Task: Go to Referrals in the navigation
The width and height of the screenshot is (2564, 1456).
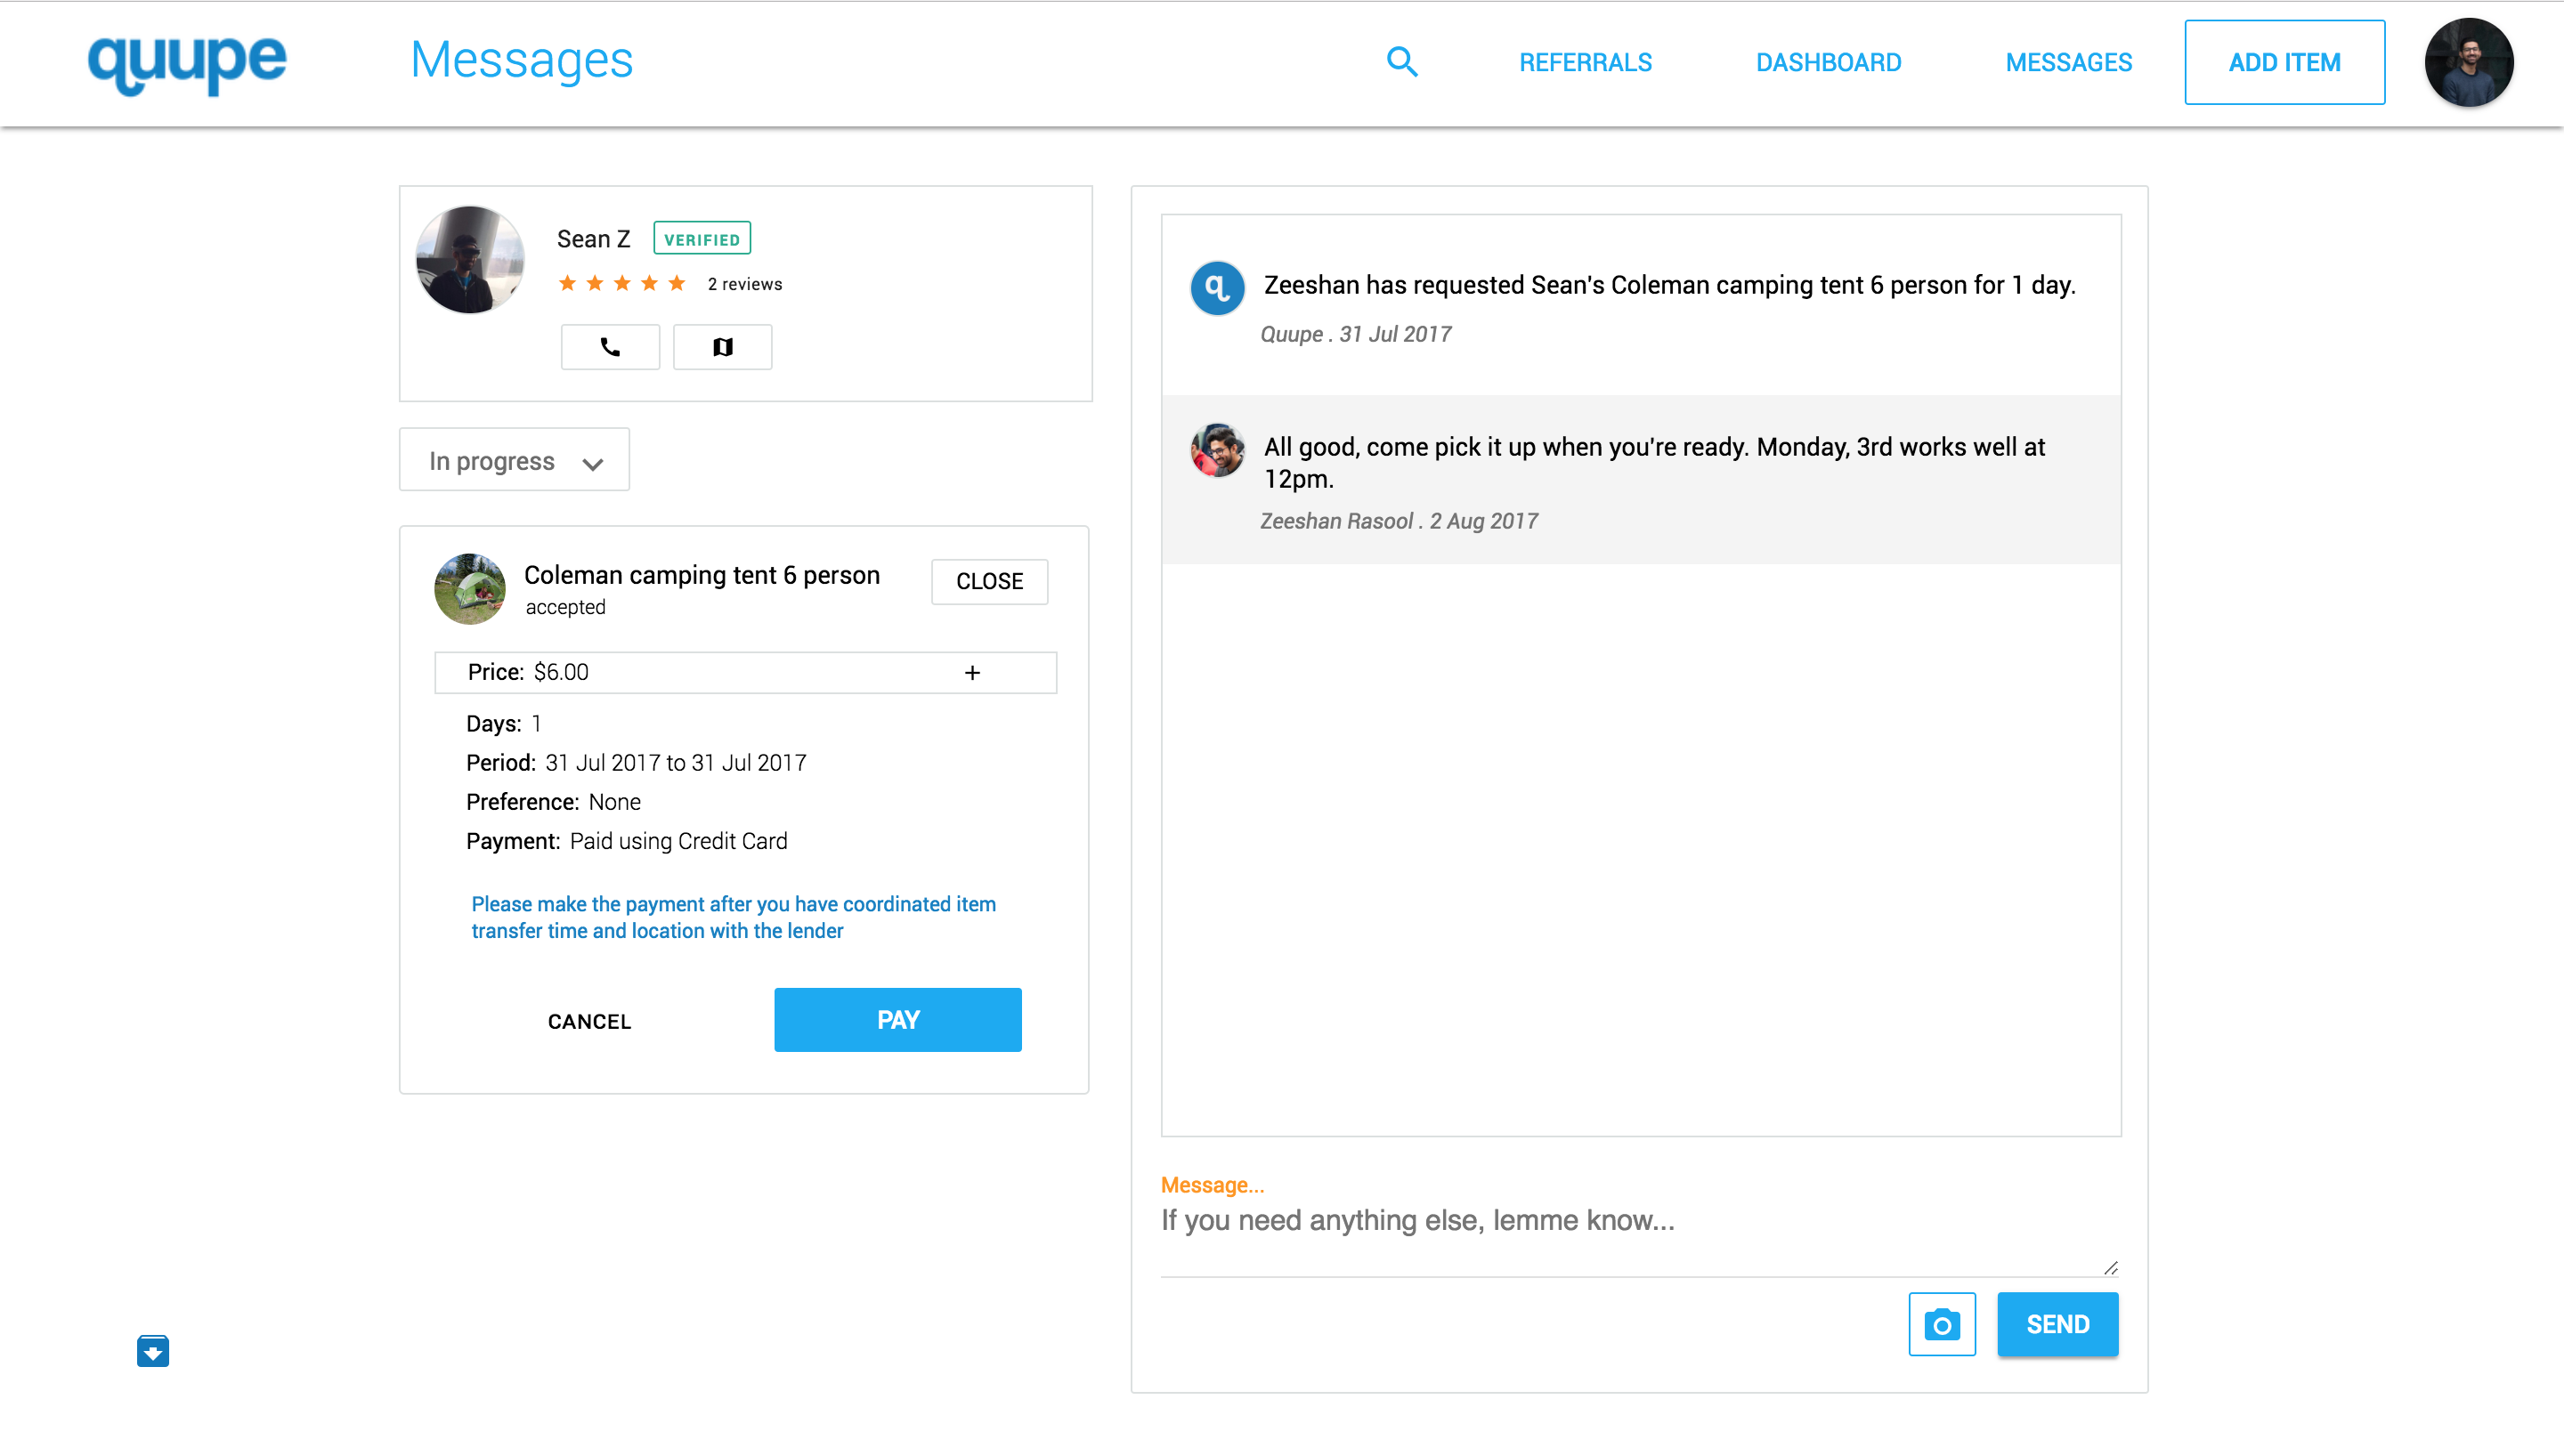Action: click(x=1585, y=62)
